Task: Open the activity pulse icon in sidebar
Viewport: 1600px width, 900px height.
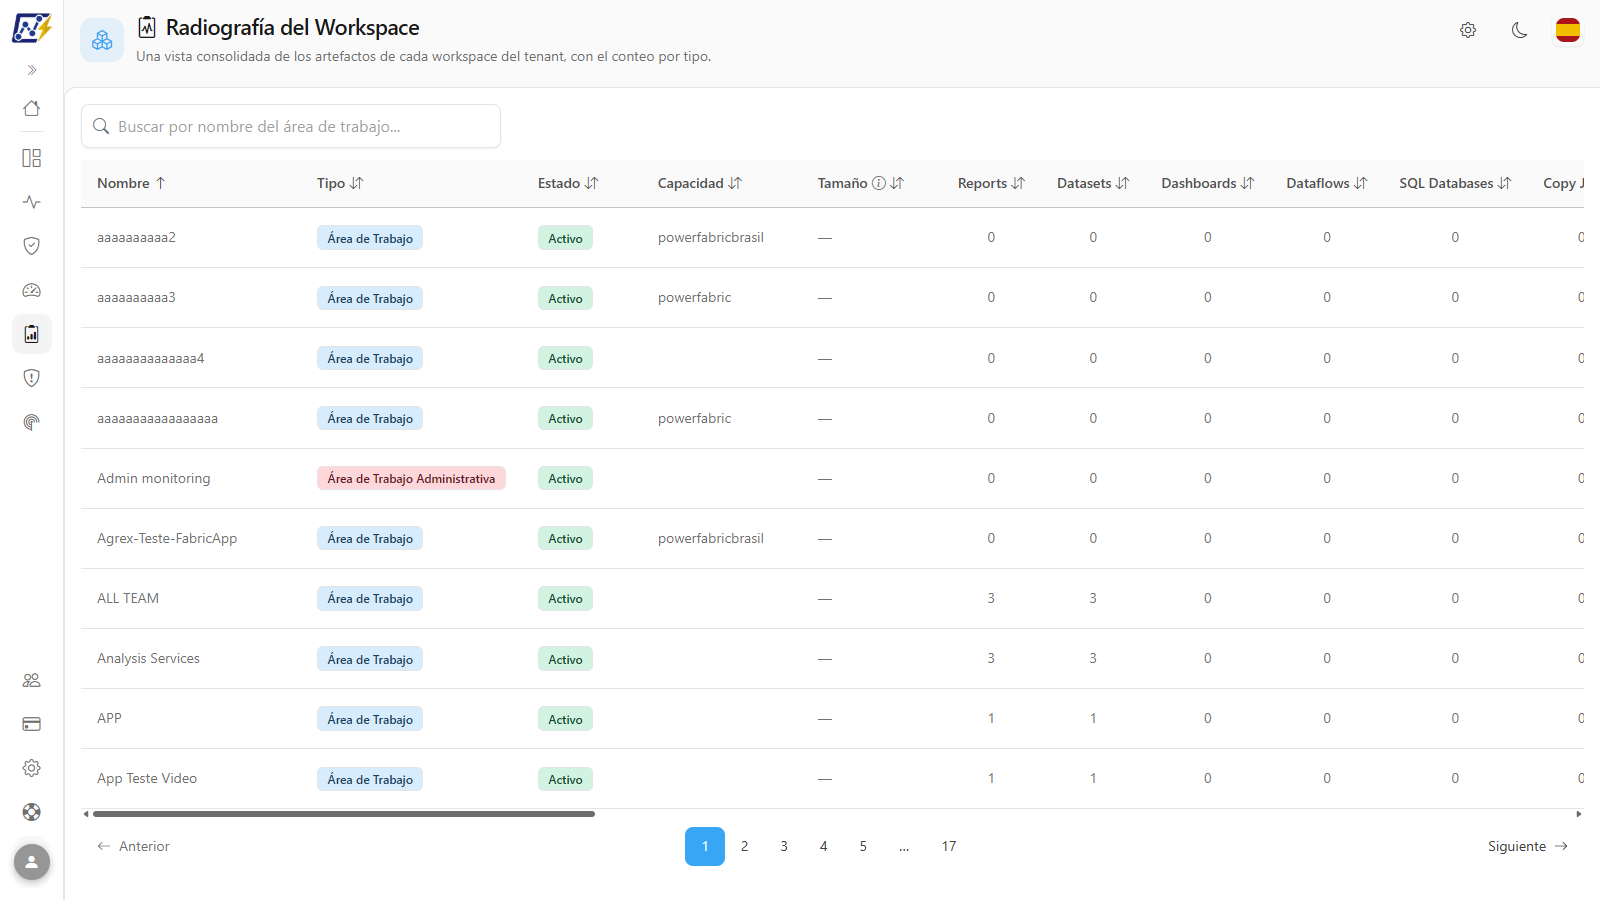Action: tap(32, 202)
